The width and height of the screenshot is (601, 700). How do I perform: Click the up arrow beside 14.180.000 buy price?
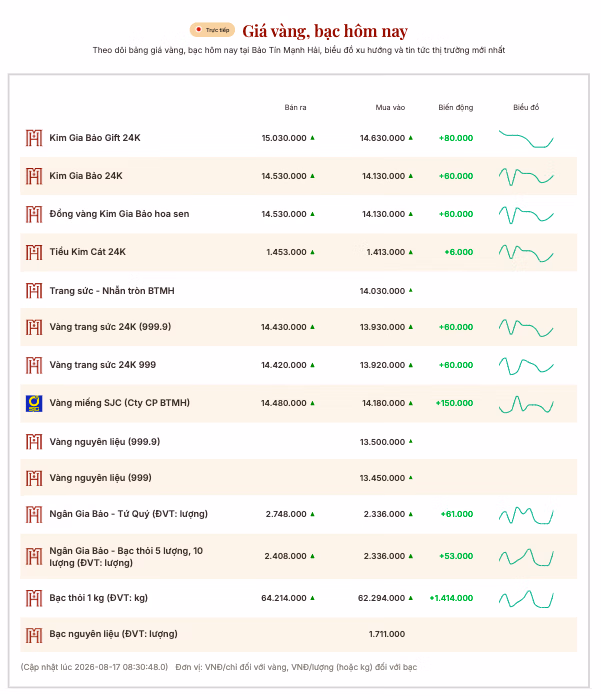pos(411,403)
